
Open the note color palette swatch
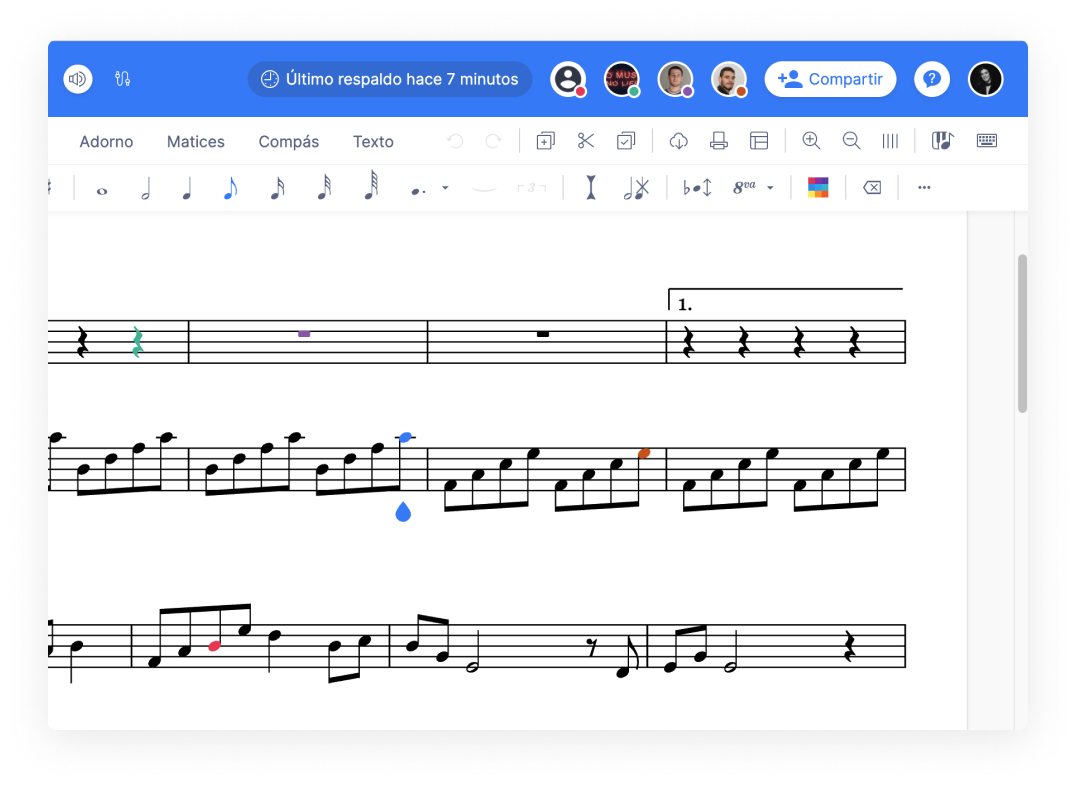click(818, 187)
